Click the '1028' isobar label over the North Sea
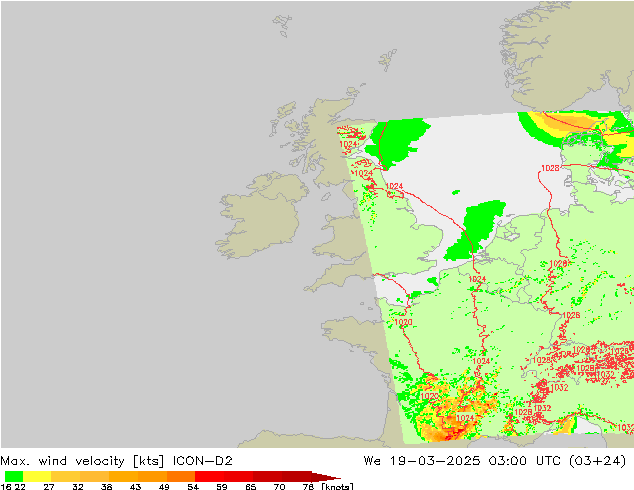Viewport: 634px width, 490px height. 550,168
